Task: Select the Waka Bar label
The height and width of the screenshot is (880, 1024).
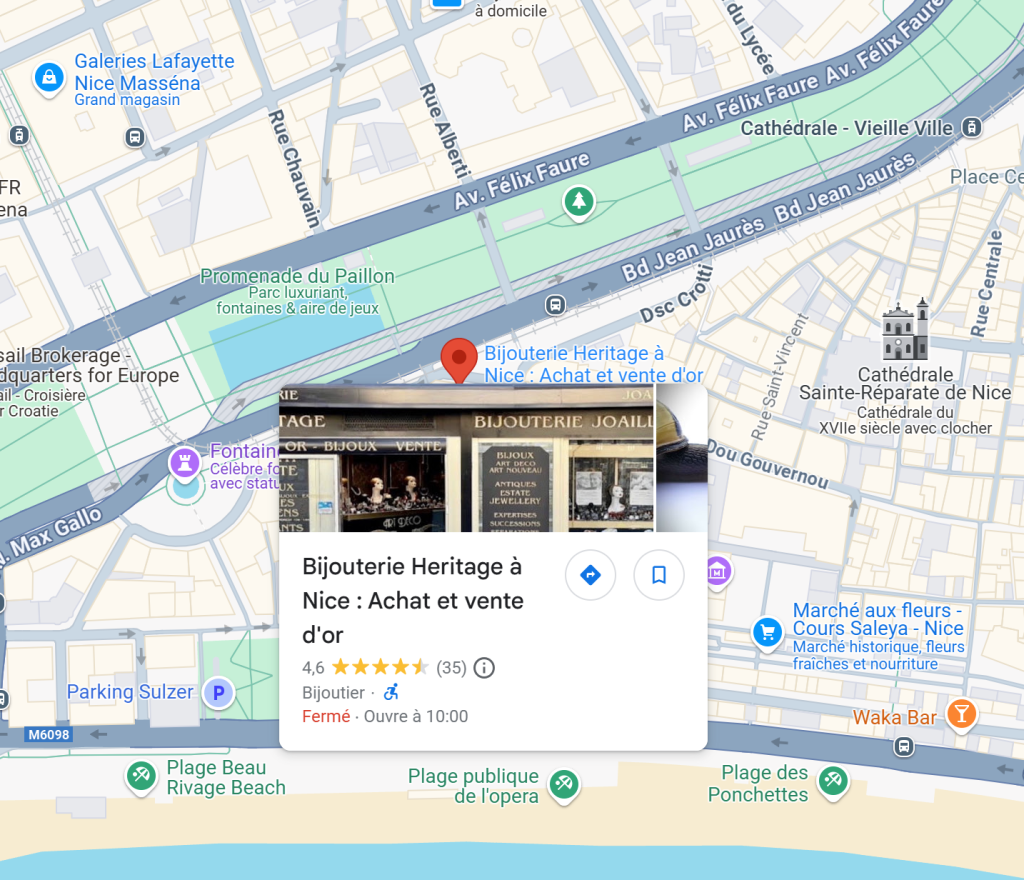Action: [x=894, y=717]
